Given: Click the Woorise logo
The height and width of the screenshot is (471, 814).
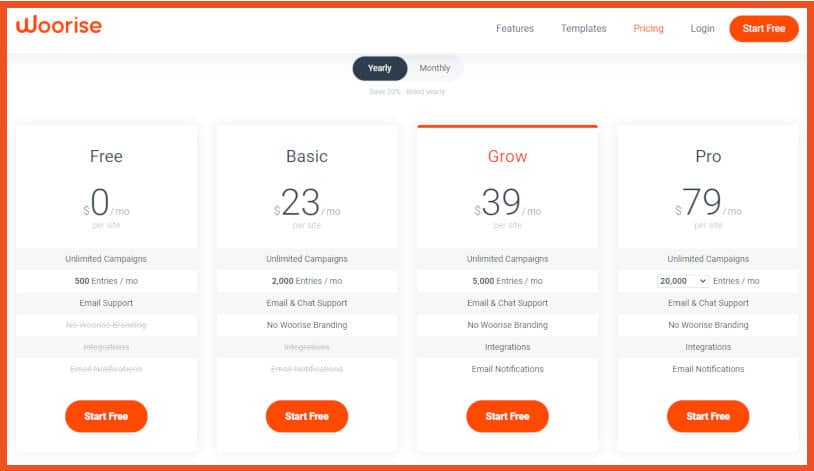Looking at the screenshot, I should tap(59, 25).
